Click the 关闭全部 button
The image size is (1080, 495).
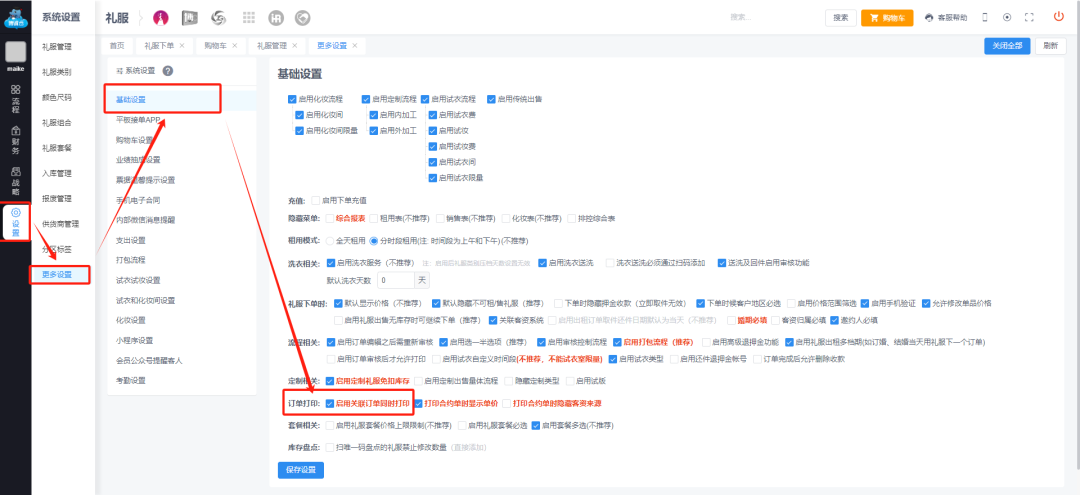click(x=1007, y=45)
